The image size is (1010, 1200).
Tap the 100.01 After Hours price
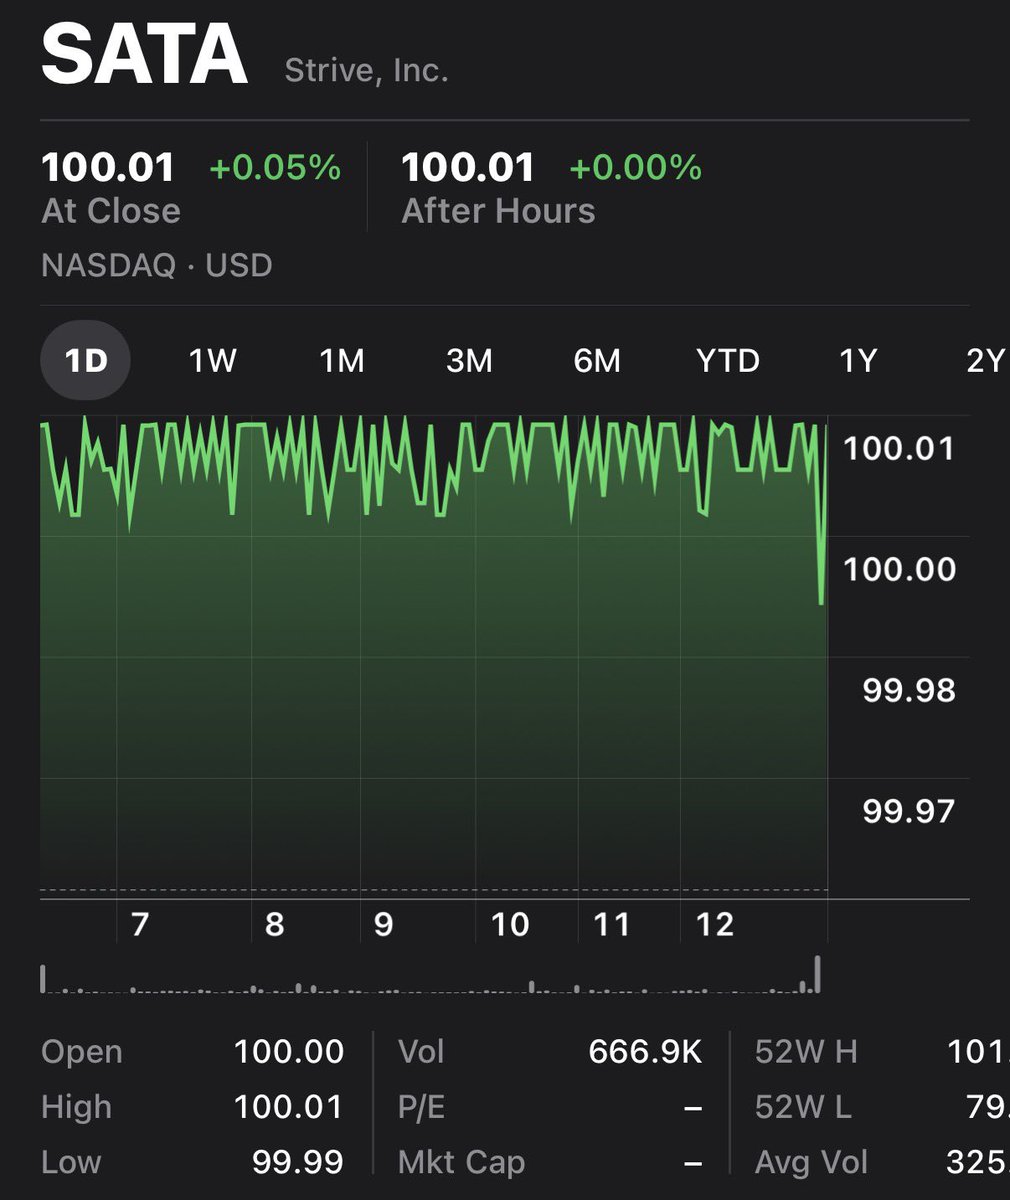468,167
